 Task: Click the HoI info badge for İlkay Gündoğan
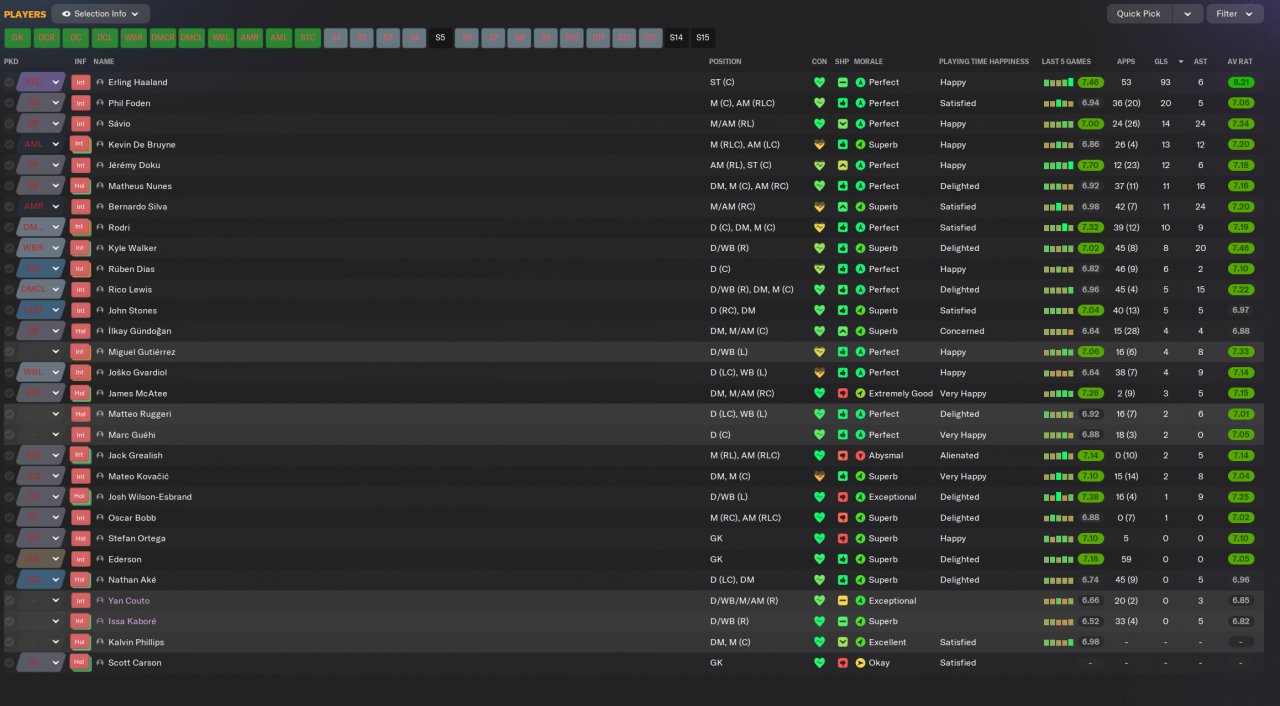coord(81,331)
